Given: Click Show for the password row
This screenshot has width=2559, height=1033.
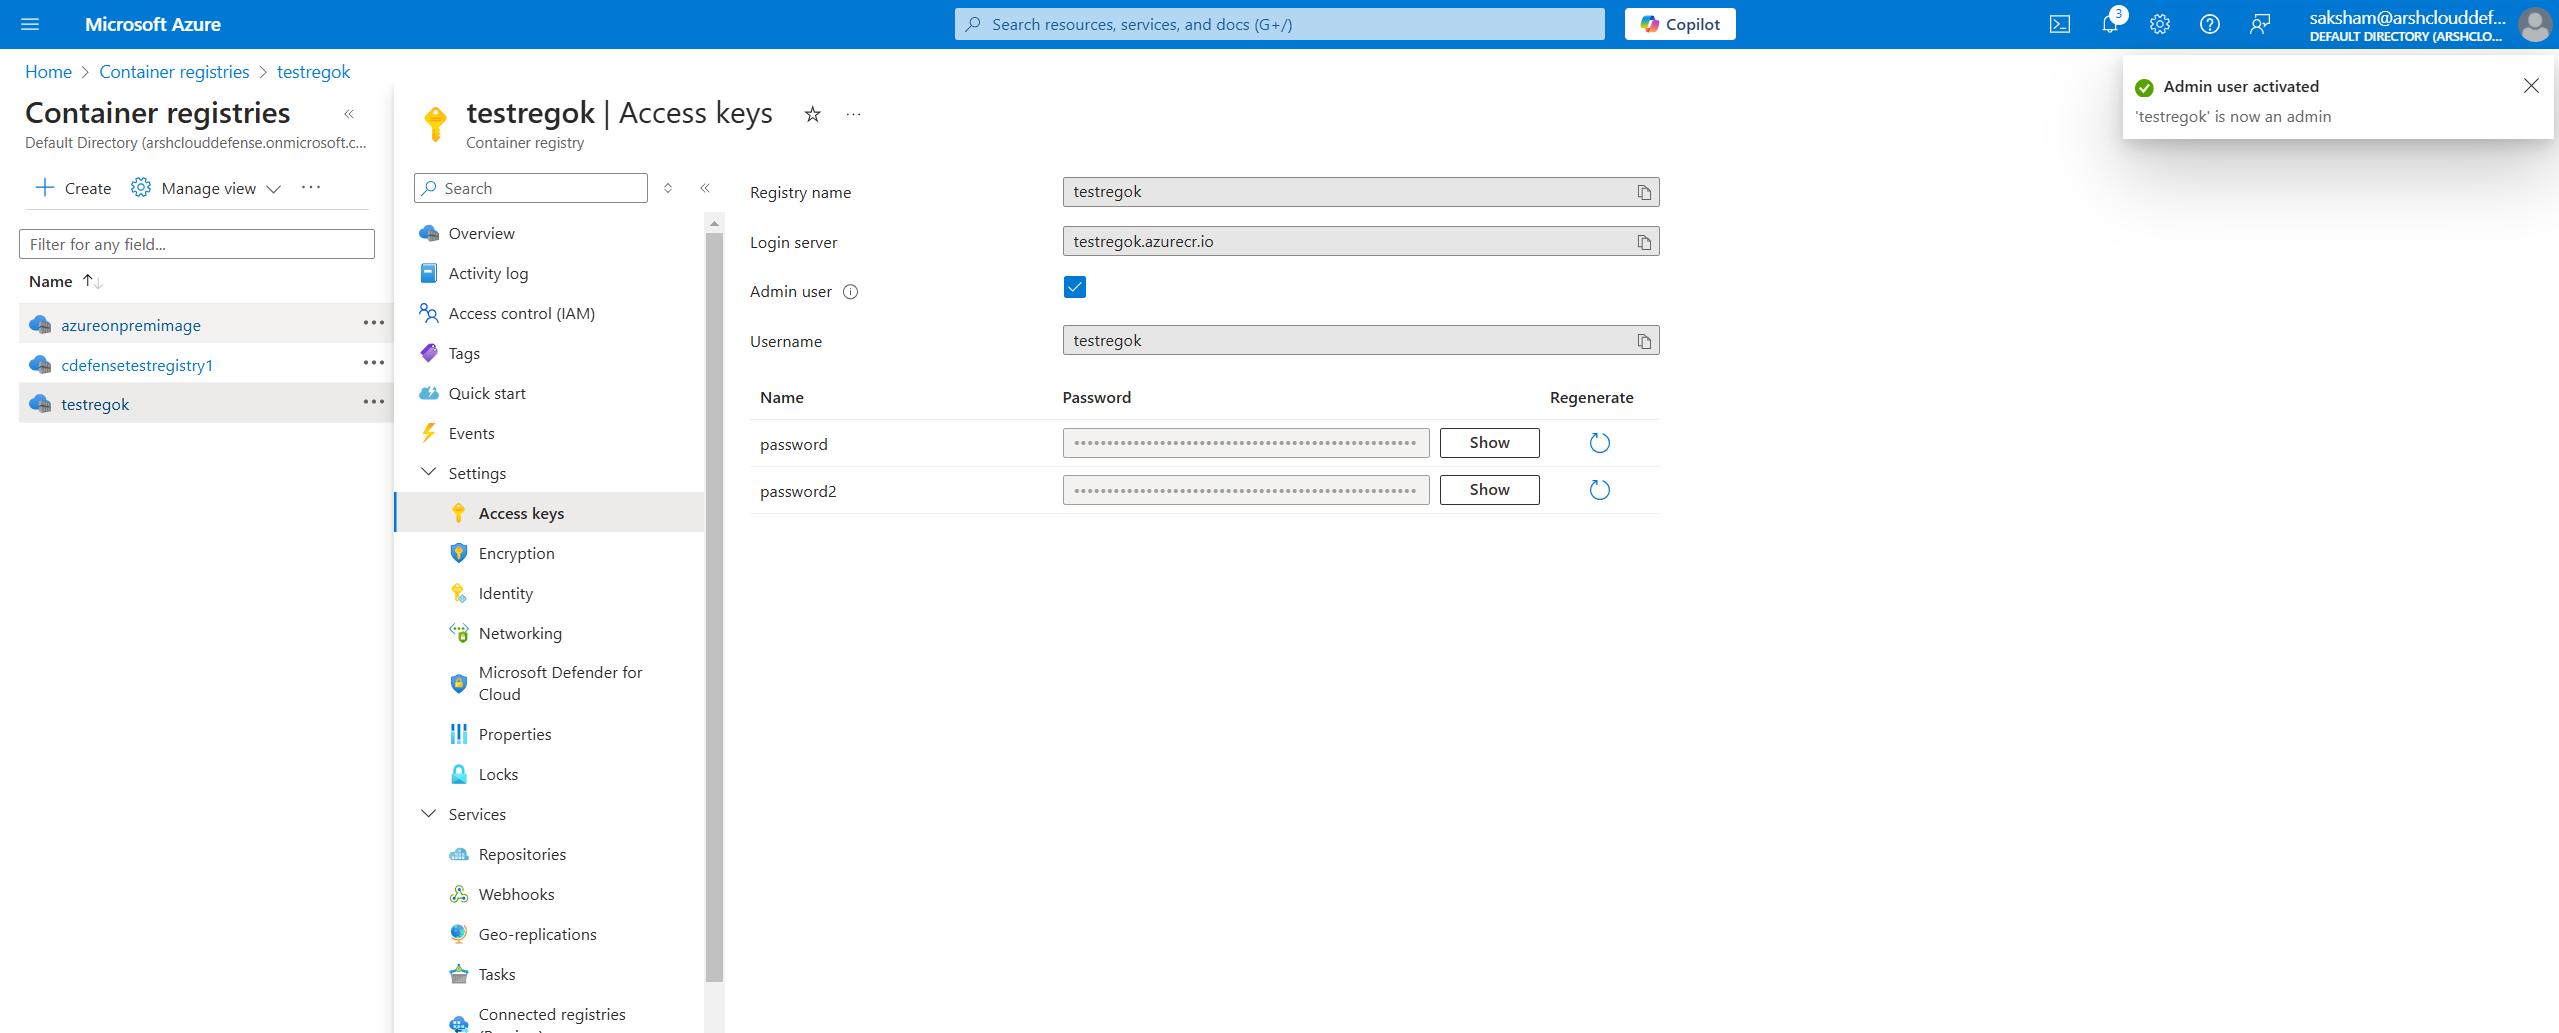Looking at the screenshot, I should click(1489, 443).
